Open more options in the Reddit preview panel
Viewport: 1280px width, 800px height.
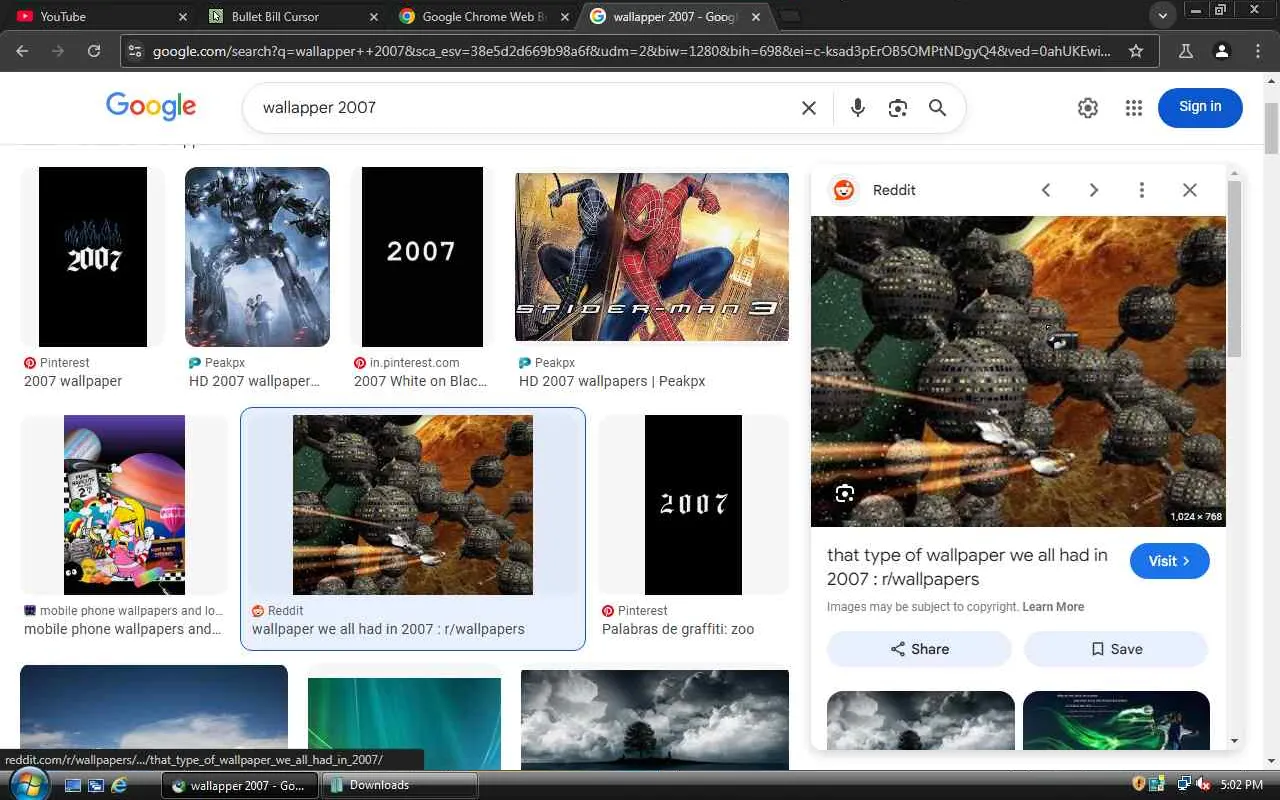coord(1142,190)
